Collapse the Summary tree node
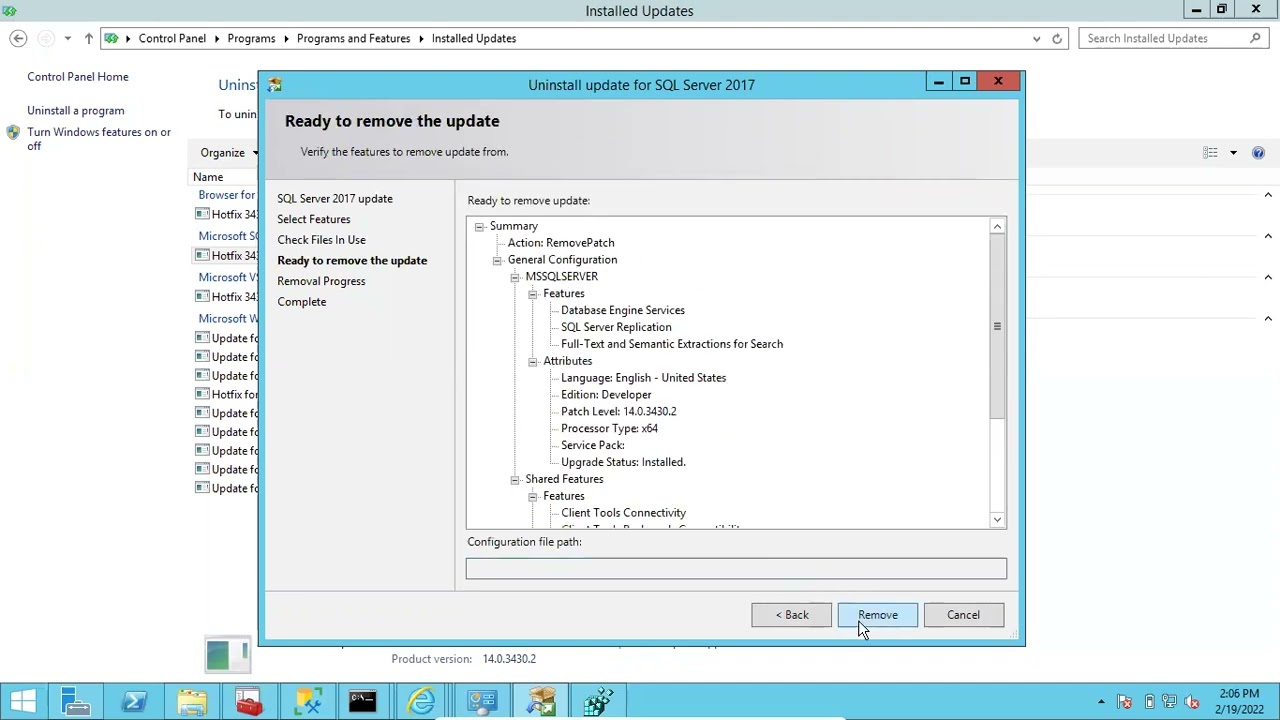This screenshot has width=1280, height=720. click(x=479, y=226)
